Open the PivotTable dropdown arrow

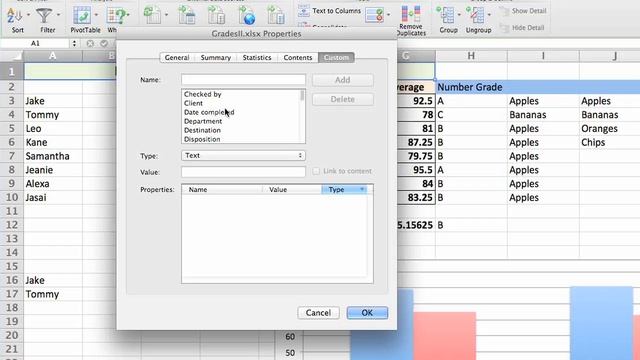click(x=96, y=15)
